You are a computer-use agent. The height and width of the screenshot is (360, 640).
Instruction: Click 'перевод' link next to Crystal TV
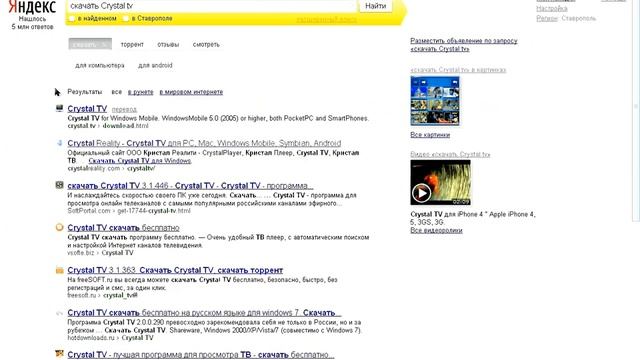point(124,109)
